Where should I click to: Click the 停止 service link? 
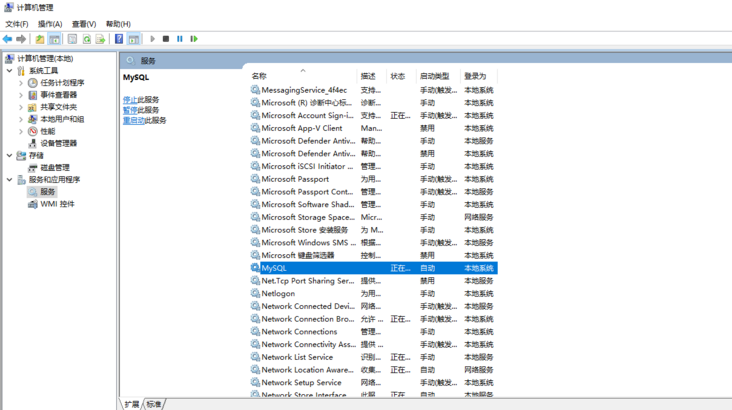131,100
